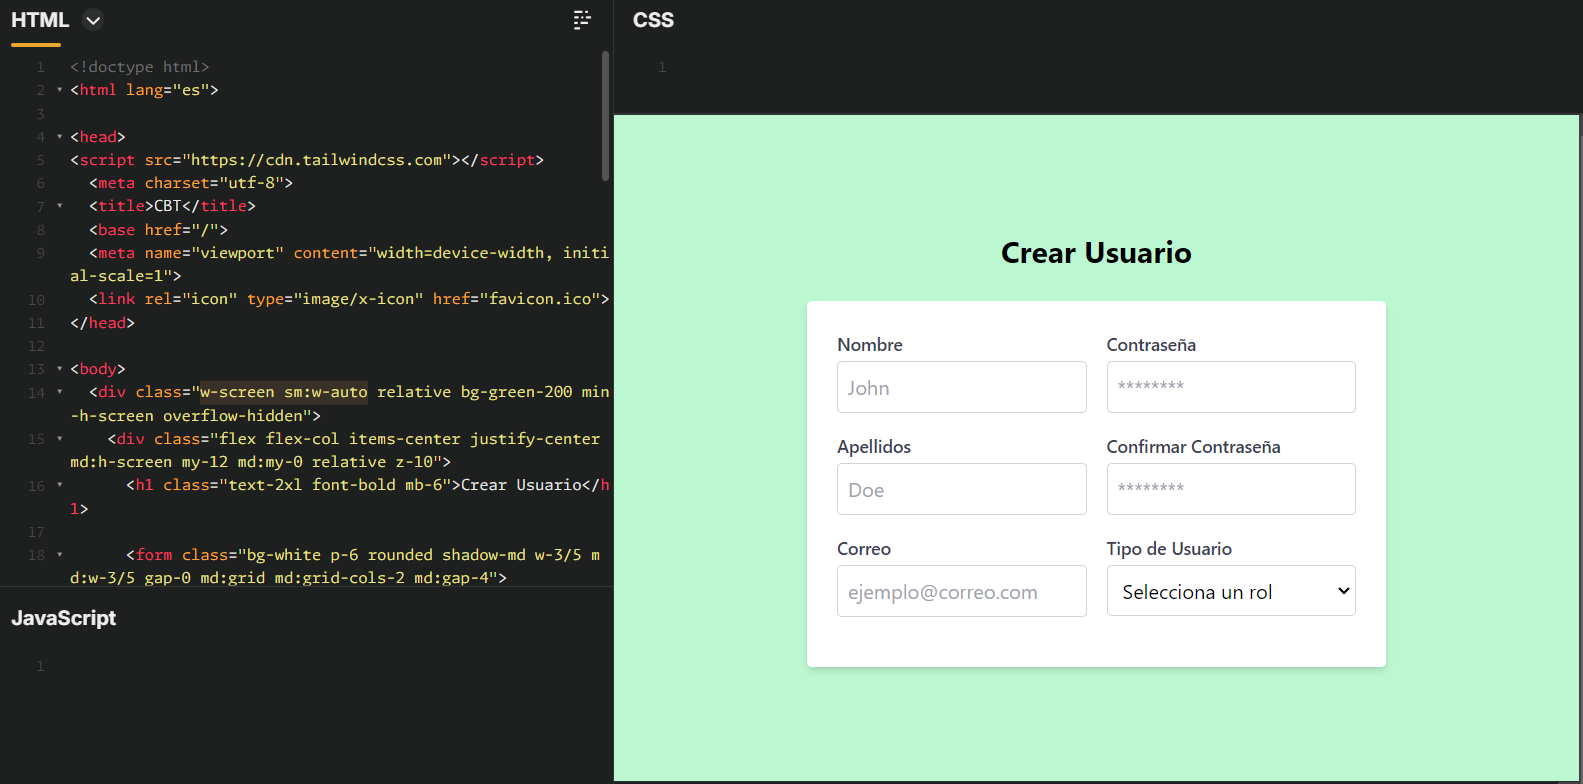Click the HTML editor vertical scrollbar
1583x784 pixels.
point(605,116)
